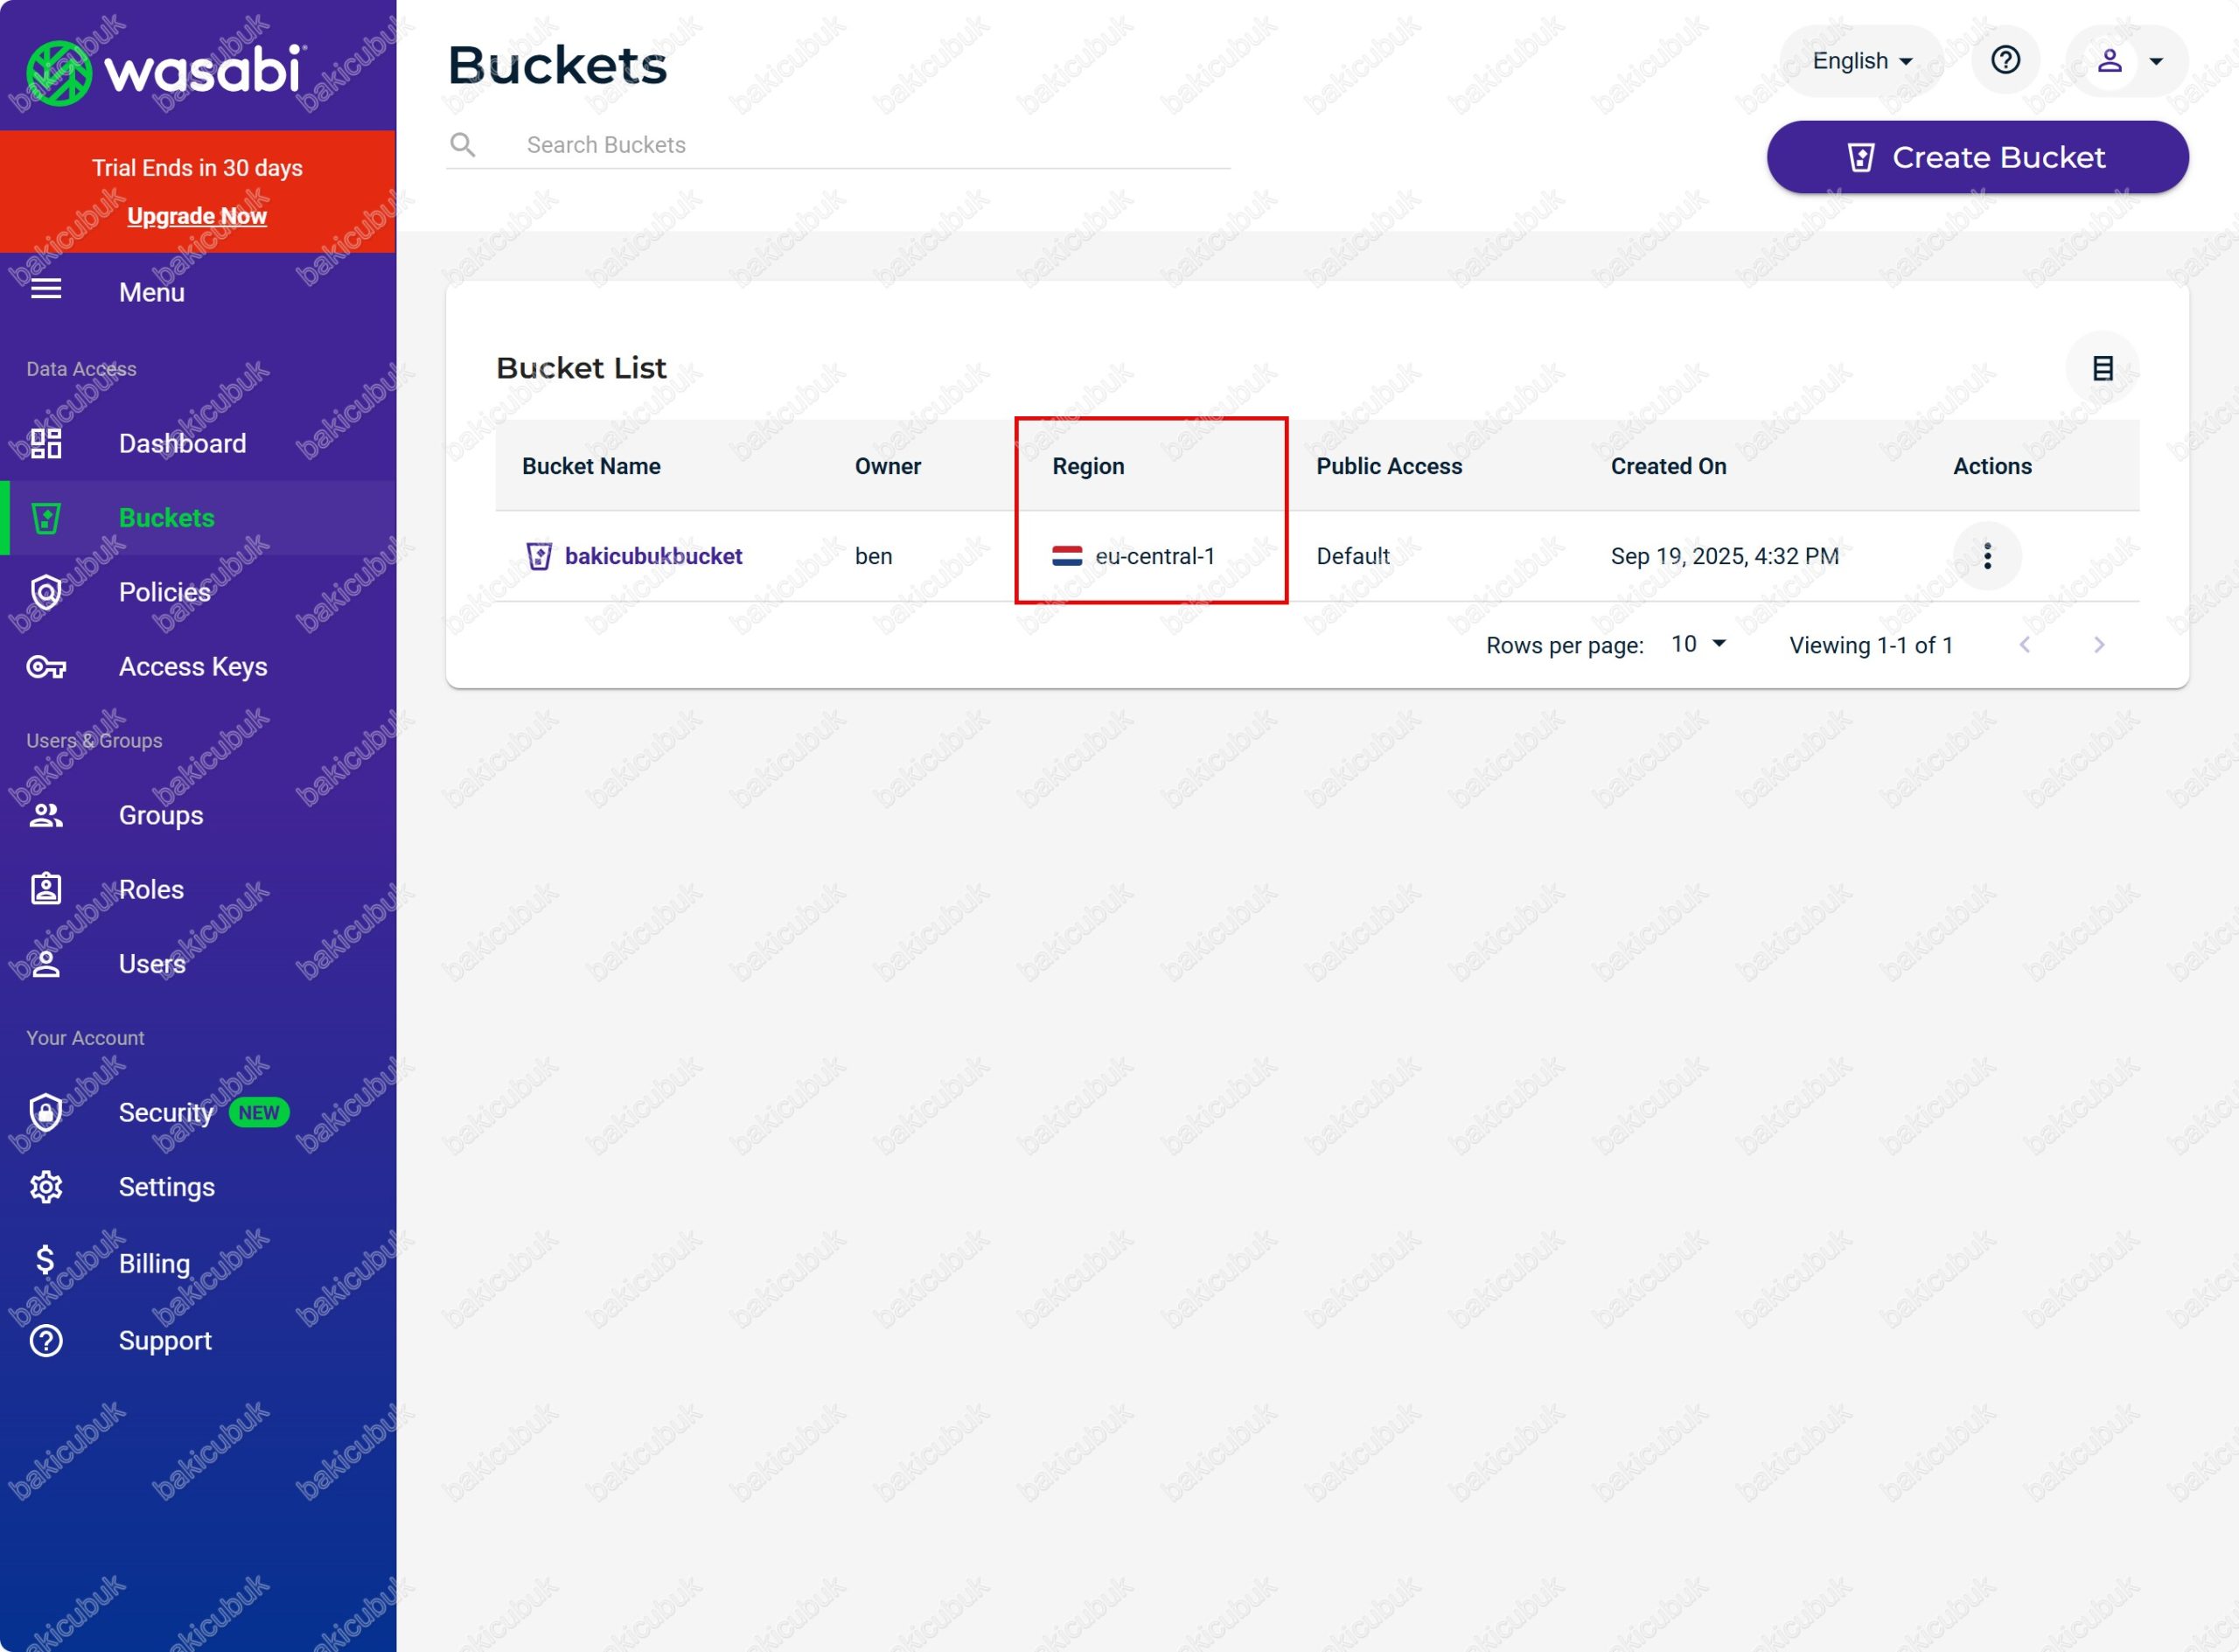Open the Security shield lock icon
2239x1652 pixels.
(46, 1112)
